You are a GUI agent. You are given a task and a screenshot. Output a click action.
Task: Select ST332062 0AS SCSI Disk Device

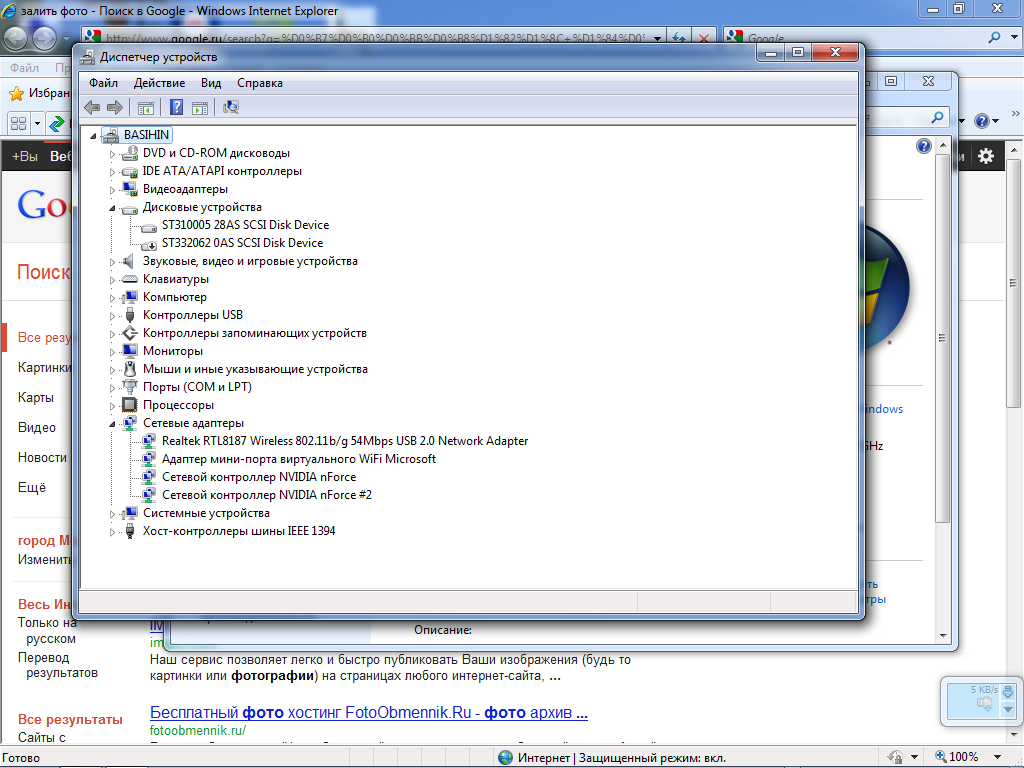pos(242,243)
